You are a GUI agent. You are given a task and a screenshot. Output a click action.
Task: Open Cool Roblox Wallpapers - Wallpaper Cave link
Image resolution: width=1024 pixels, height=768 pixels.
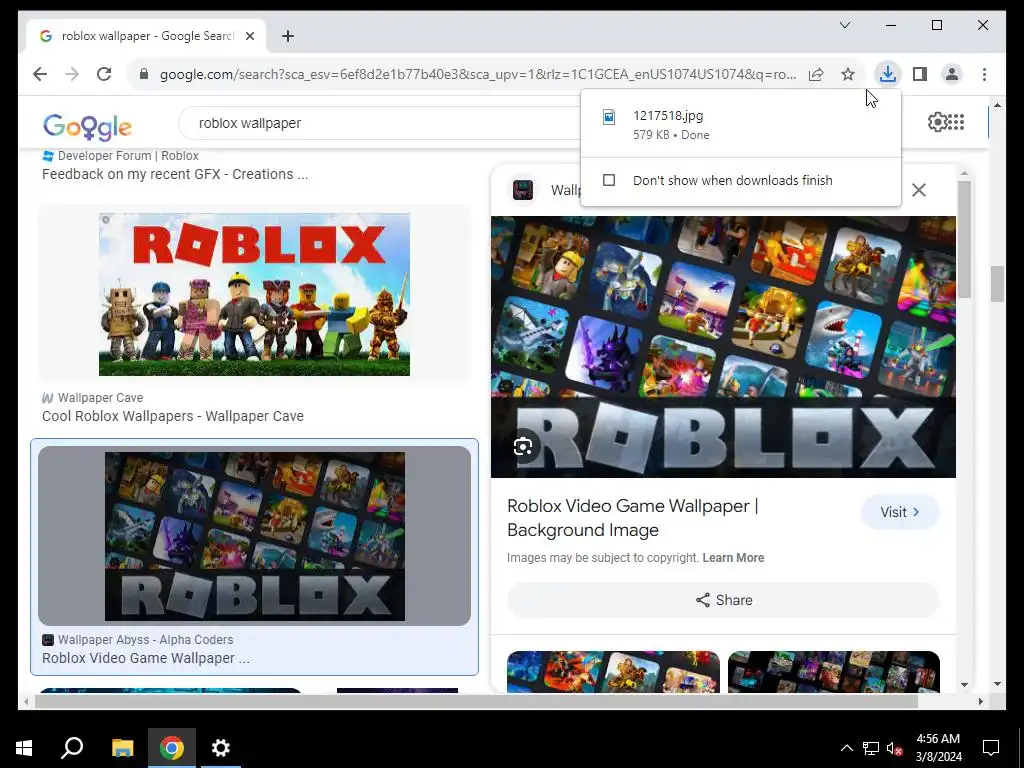pyautogui.click(x=172, y=416)
